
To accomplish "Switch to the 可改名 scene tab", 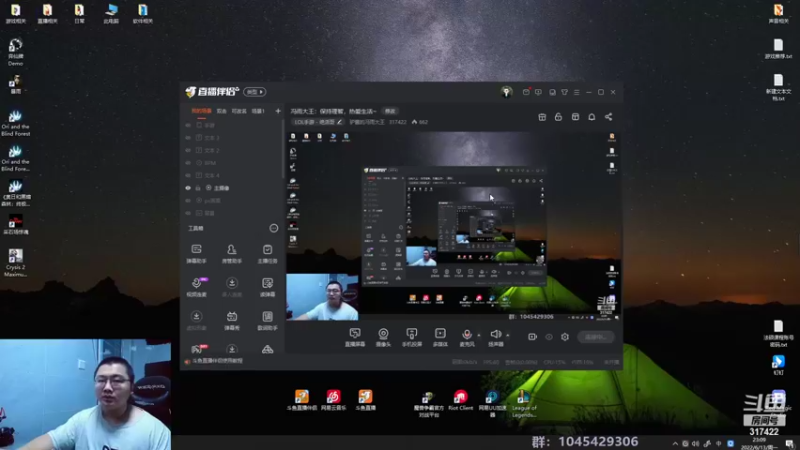I will [239, 111].
